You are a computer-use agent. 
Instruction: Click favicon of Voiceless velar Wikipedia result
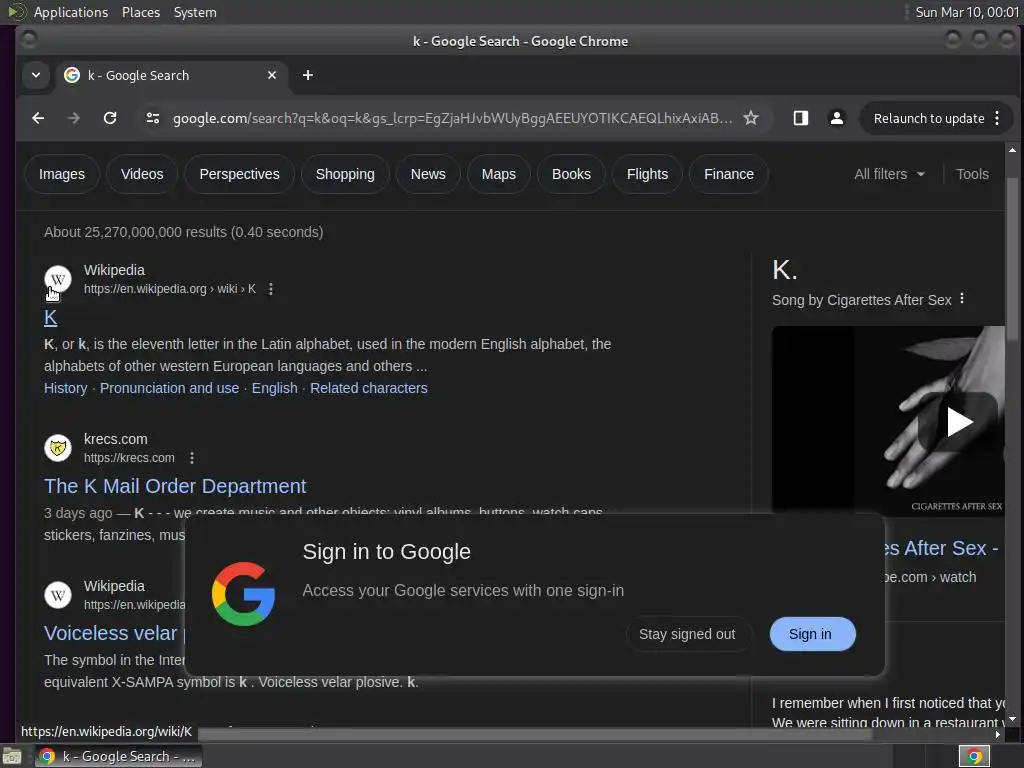tap(57, 595)
